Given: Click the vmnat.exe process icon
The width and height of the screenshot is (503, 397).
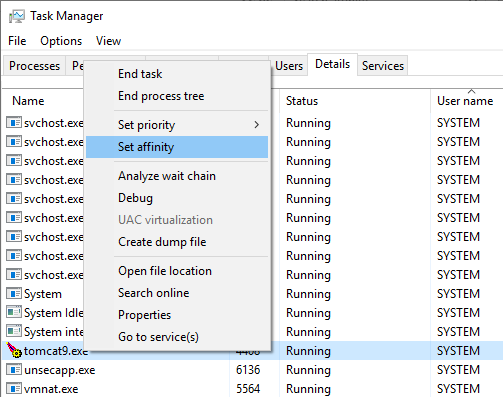Looking at the screenshot, I should click(x=14, y=389).
